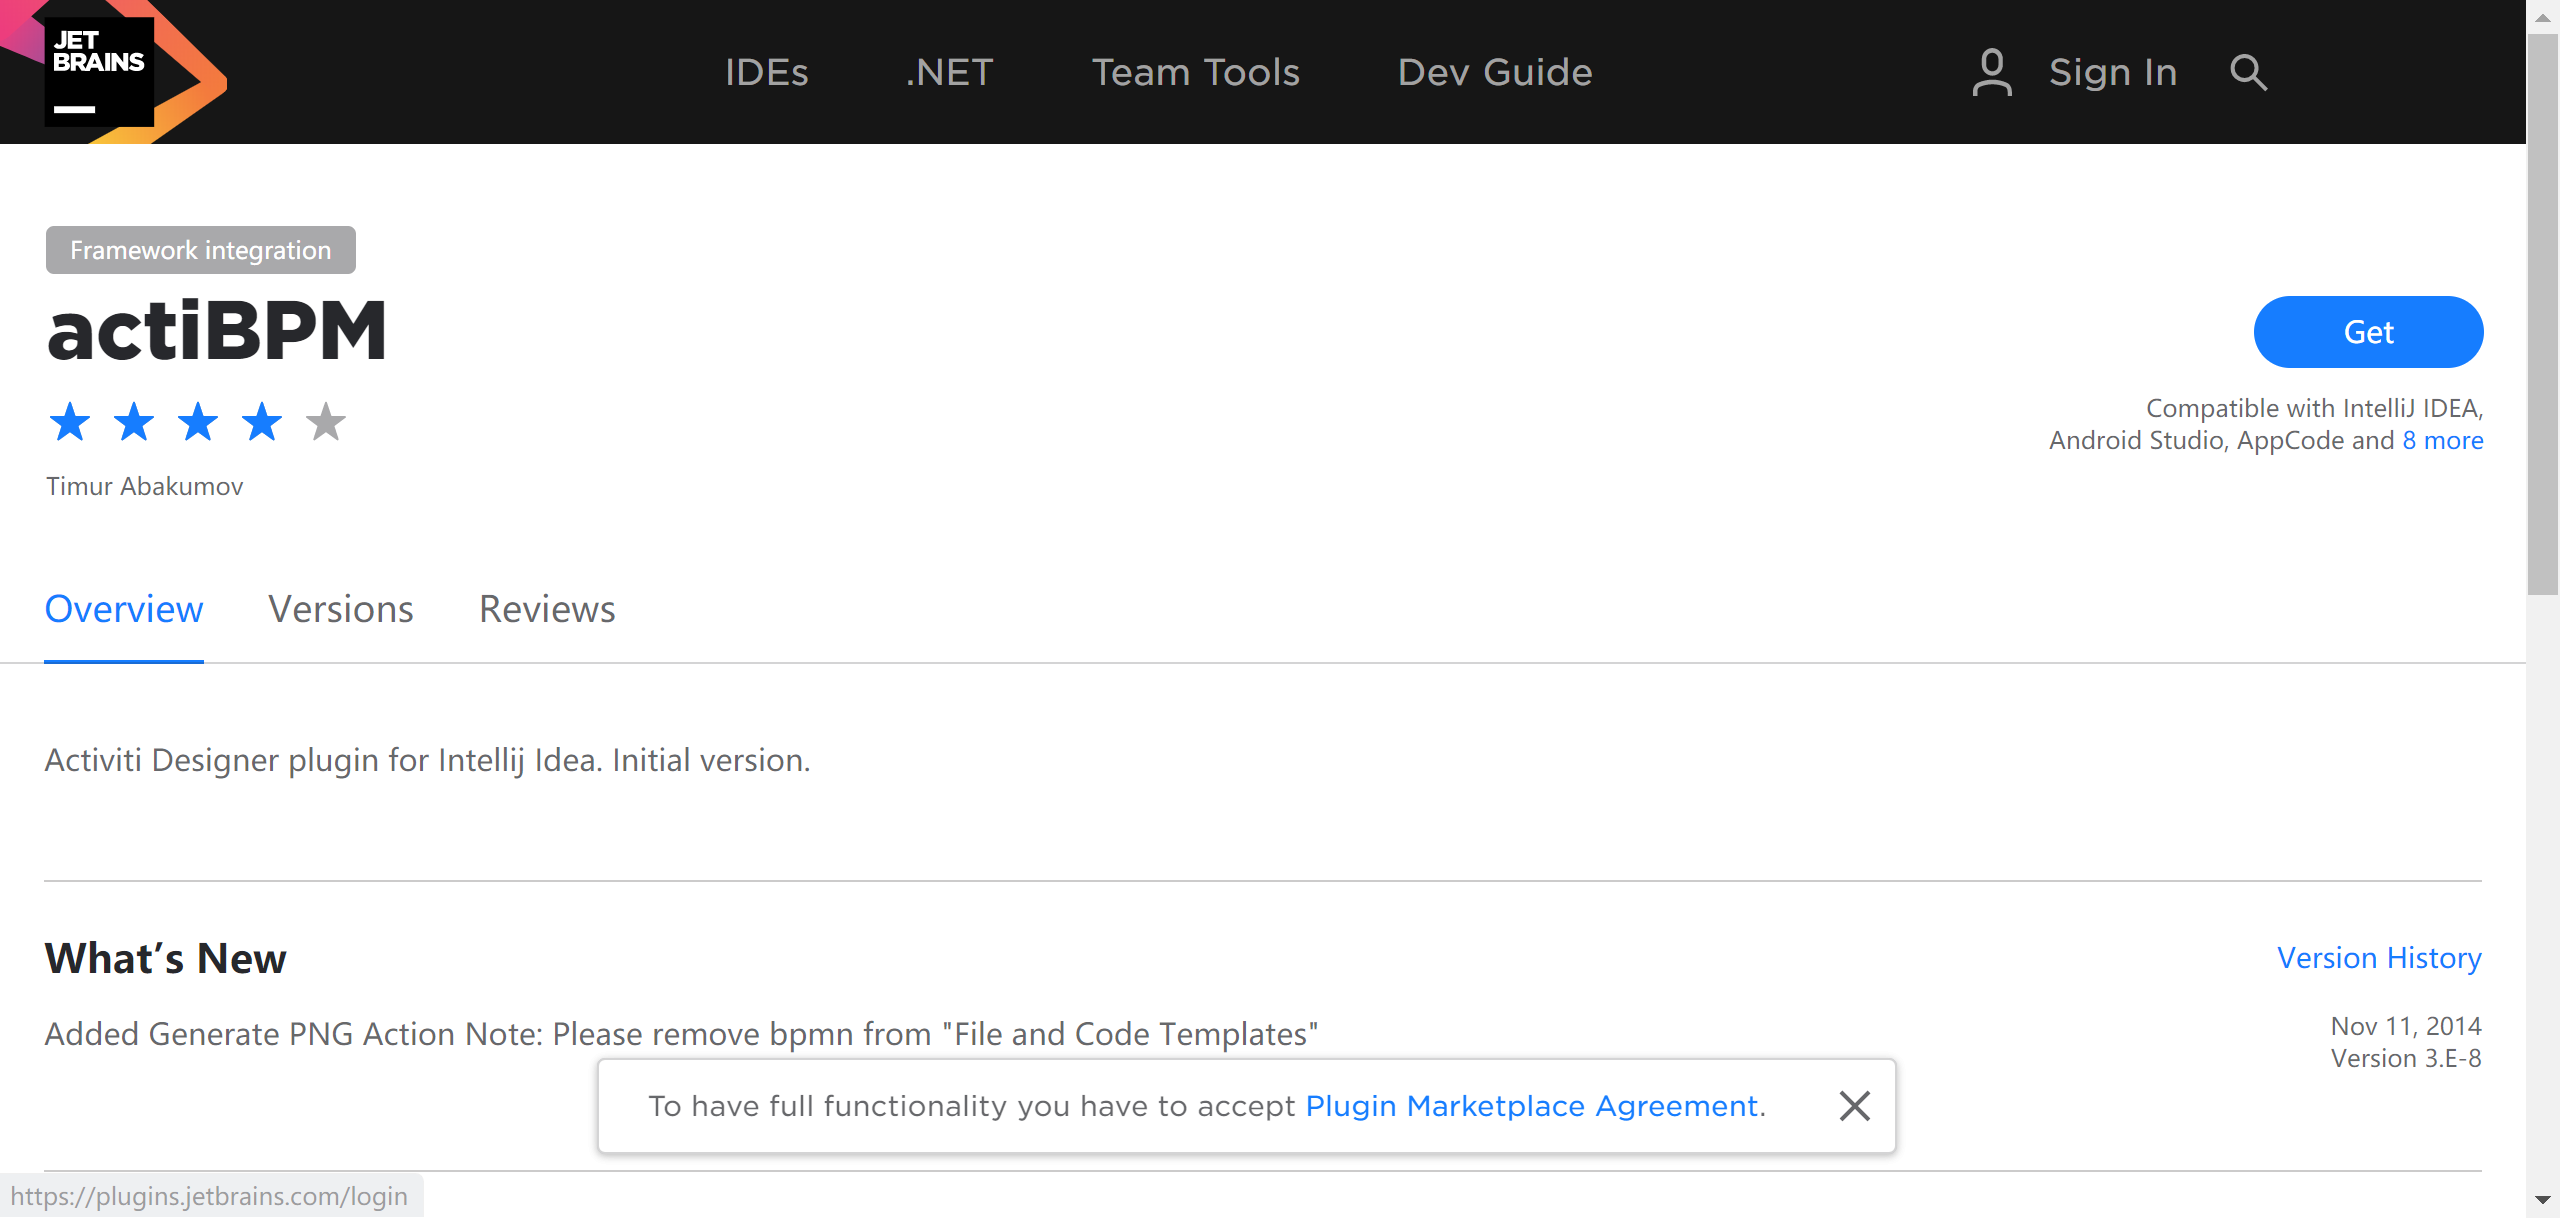The height and width of the screenshot is (1218, 2560).
Task: Switch to the Versions tab
Action: tap(341, 609)
